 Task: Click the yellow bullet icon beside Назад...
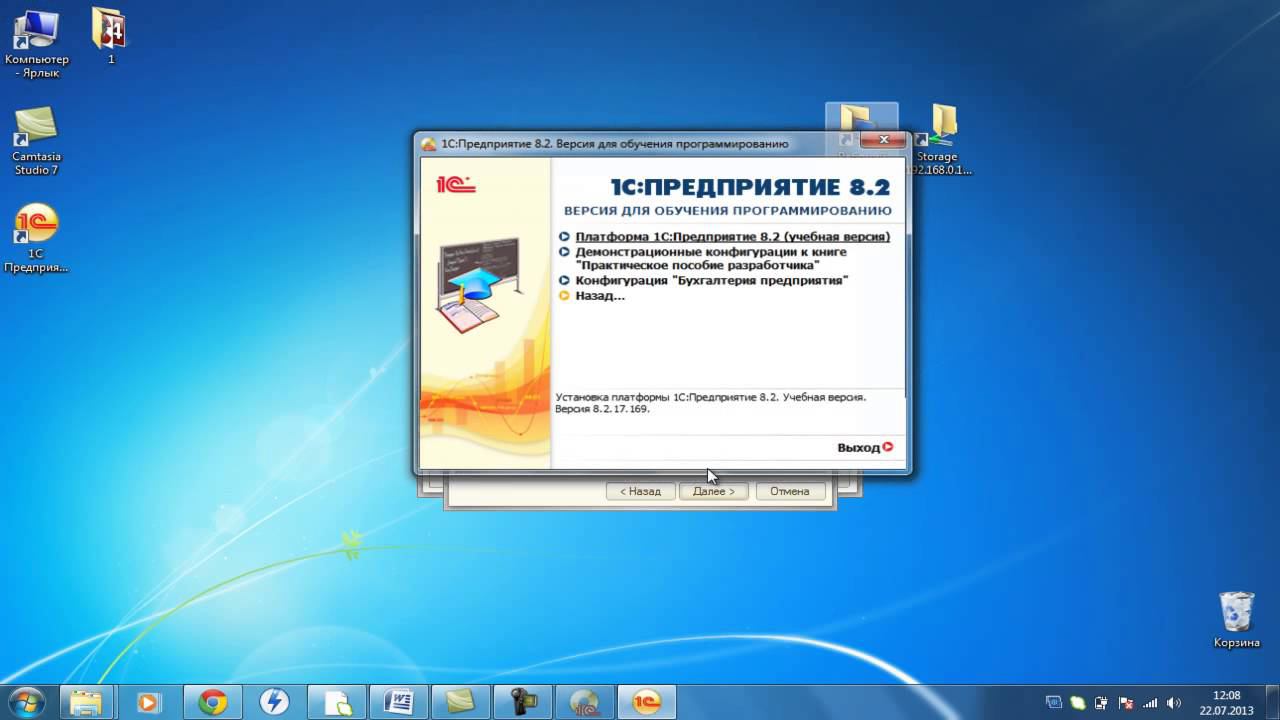click(x=565, y=296)
